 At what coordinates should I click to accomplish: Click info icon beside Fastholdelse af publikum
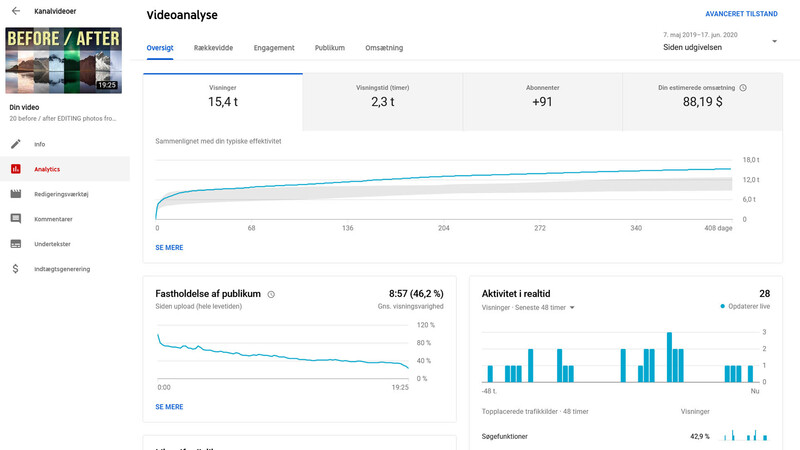point(271,294)
